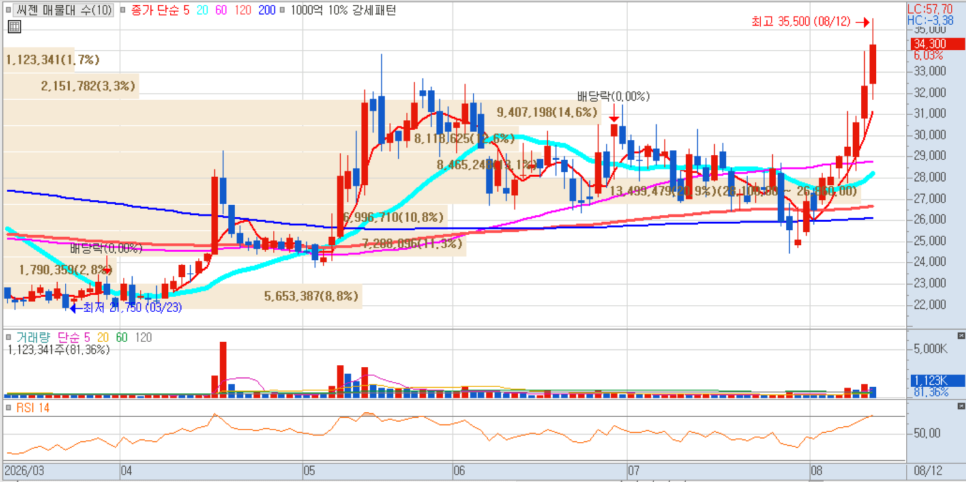Image resolution: width=966 pixels, height=482 pixels.
Task: Click the 최저 (03/23) low marker
Action: point(128,307)
